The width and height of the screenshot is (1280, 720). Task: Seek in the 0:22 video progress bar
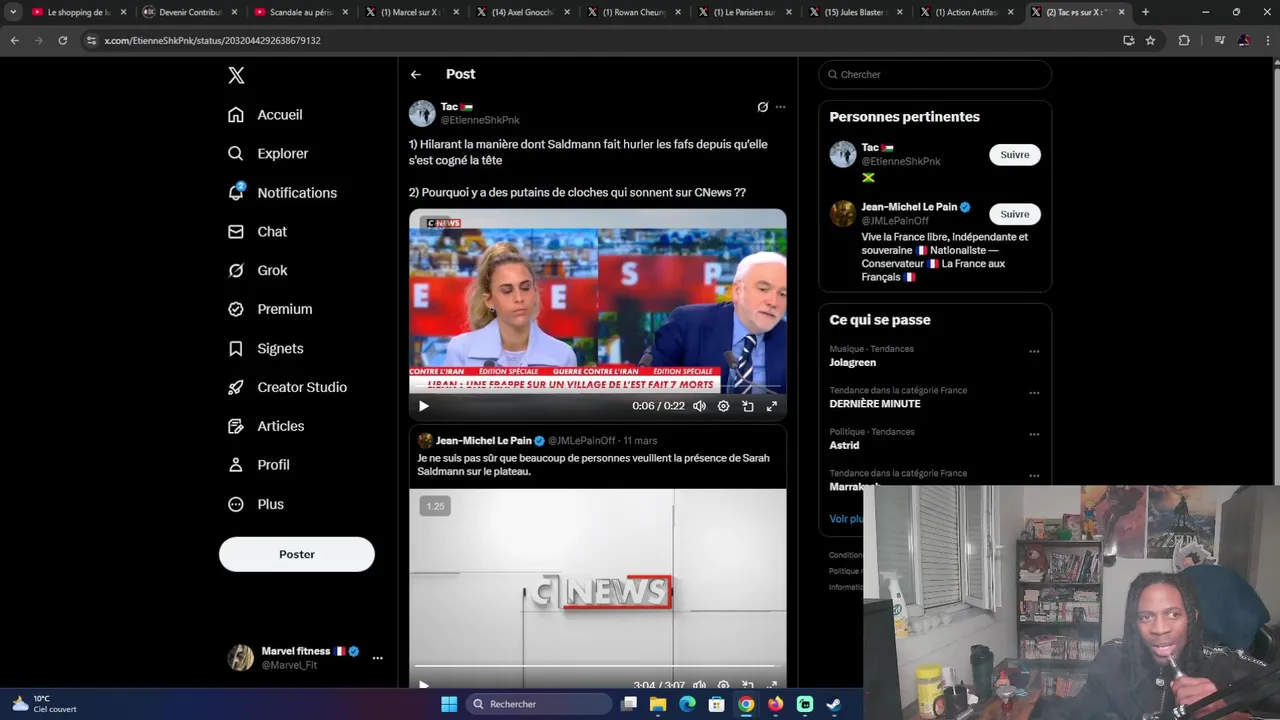point(598,387)
